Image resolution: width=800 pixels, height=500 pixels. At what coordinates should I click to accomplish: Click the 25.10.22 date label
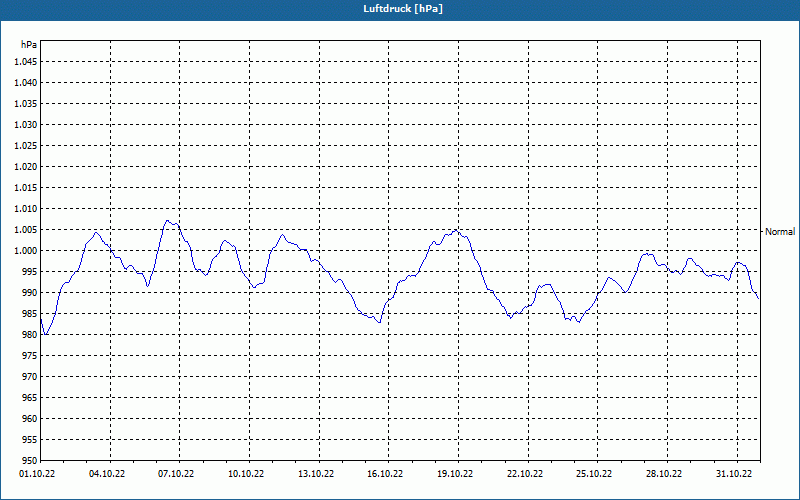click(x=594, y=474)
